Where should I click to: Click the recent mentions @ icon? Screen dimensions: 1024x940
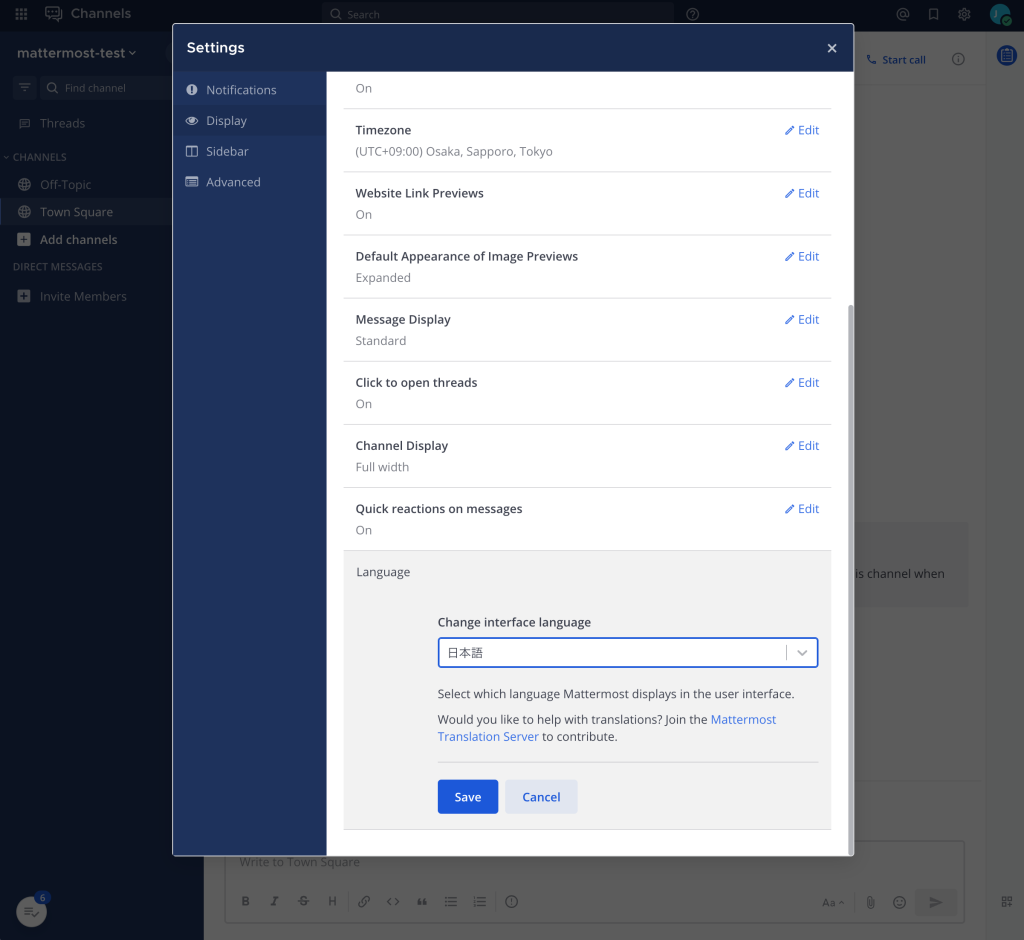pos(903,14)
